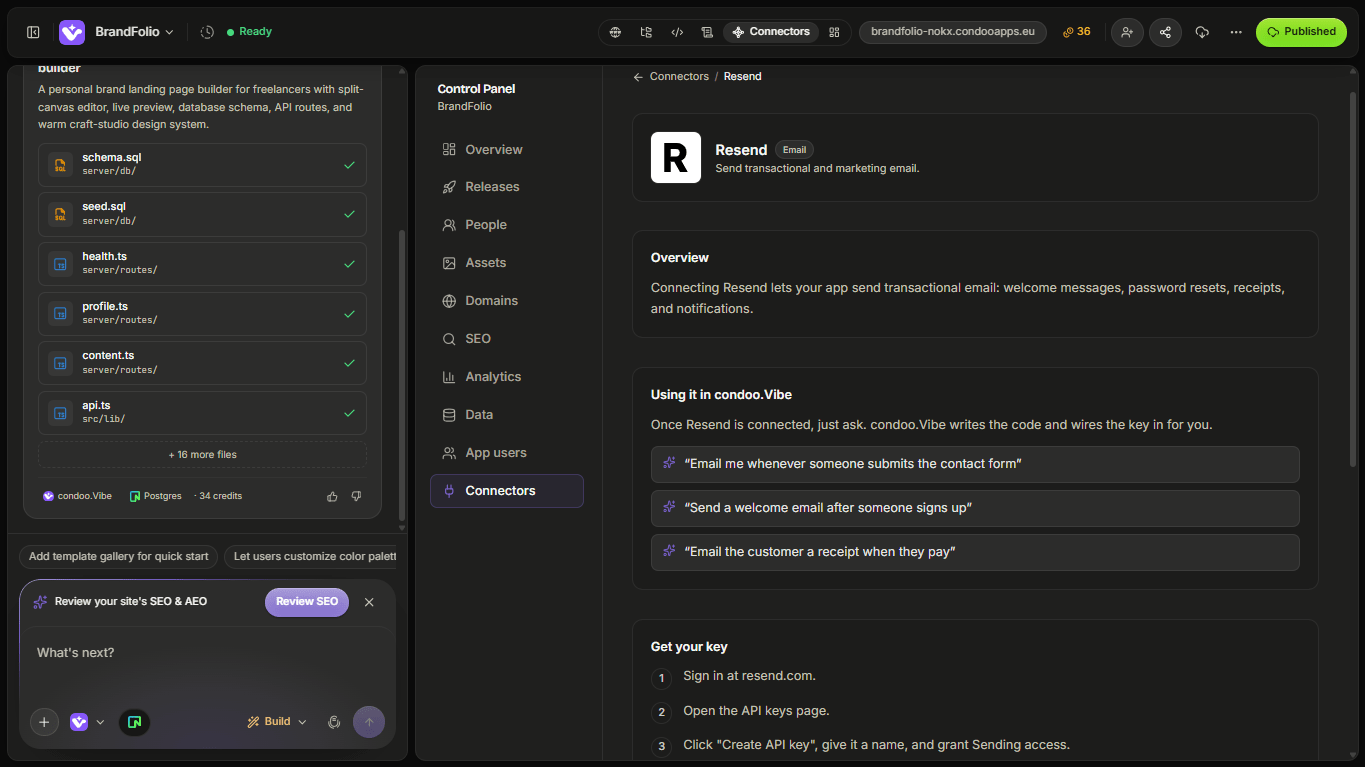
Task: Click the brandfolio-nokx.condooapps.eu URL pill
Action: pyautogui.click(x=953, y=32)
